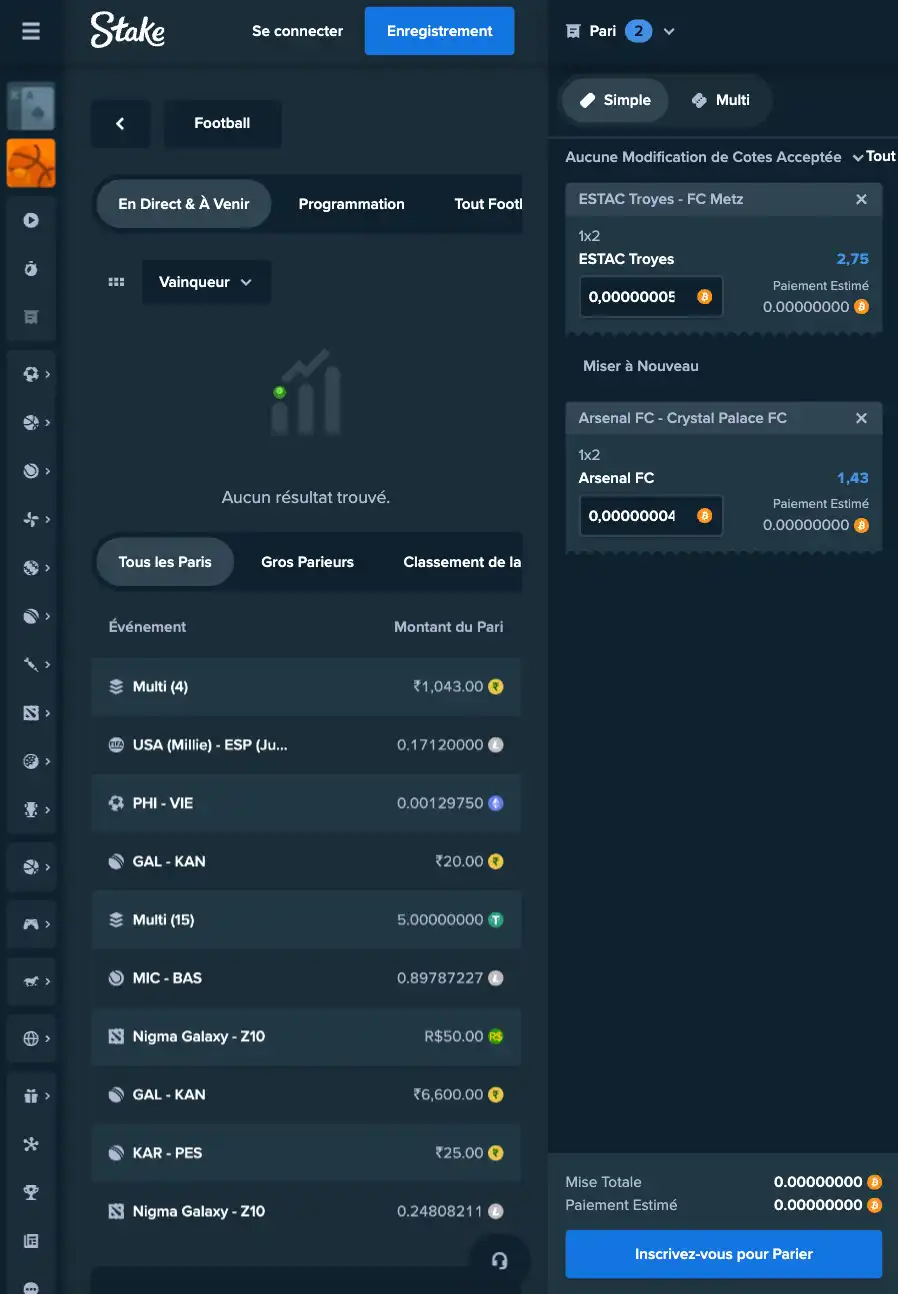This screenshot has height=1294, width=898.
Task: Select the horse racing icon
Action: (x=31, y=981)
